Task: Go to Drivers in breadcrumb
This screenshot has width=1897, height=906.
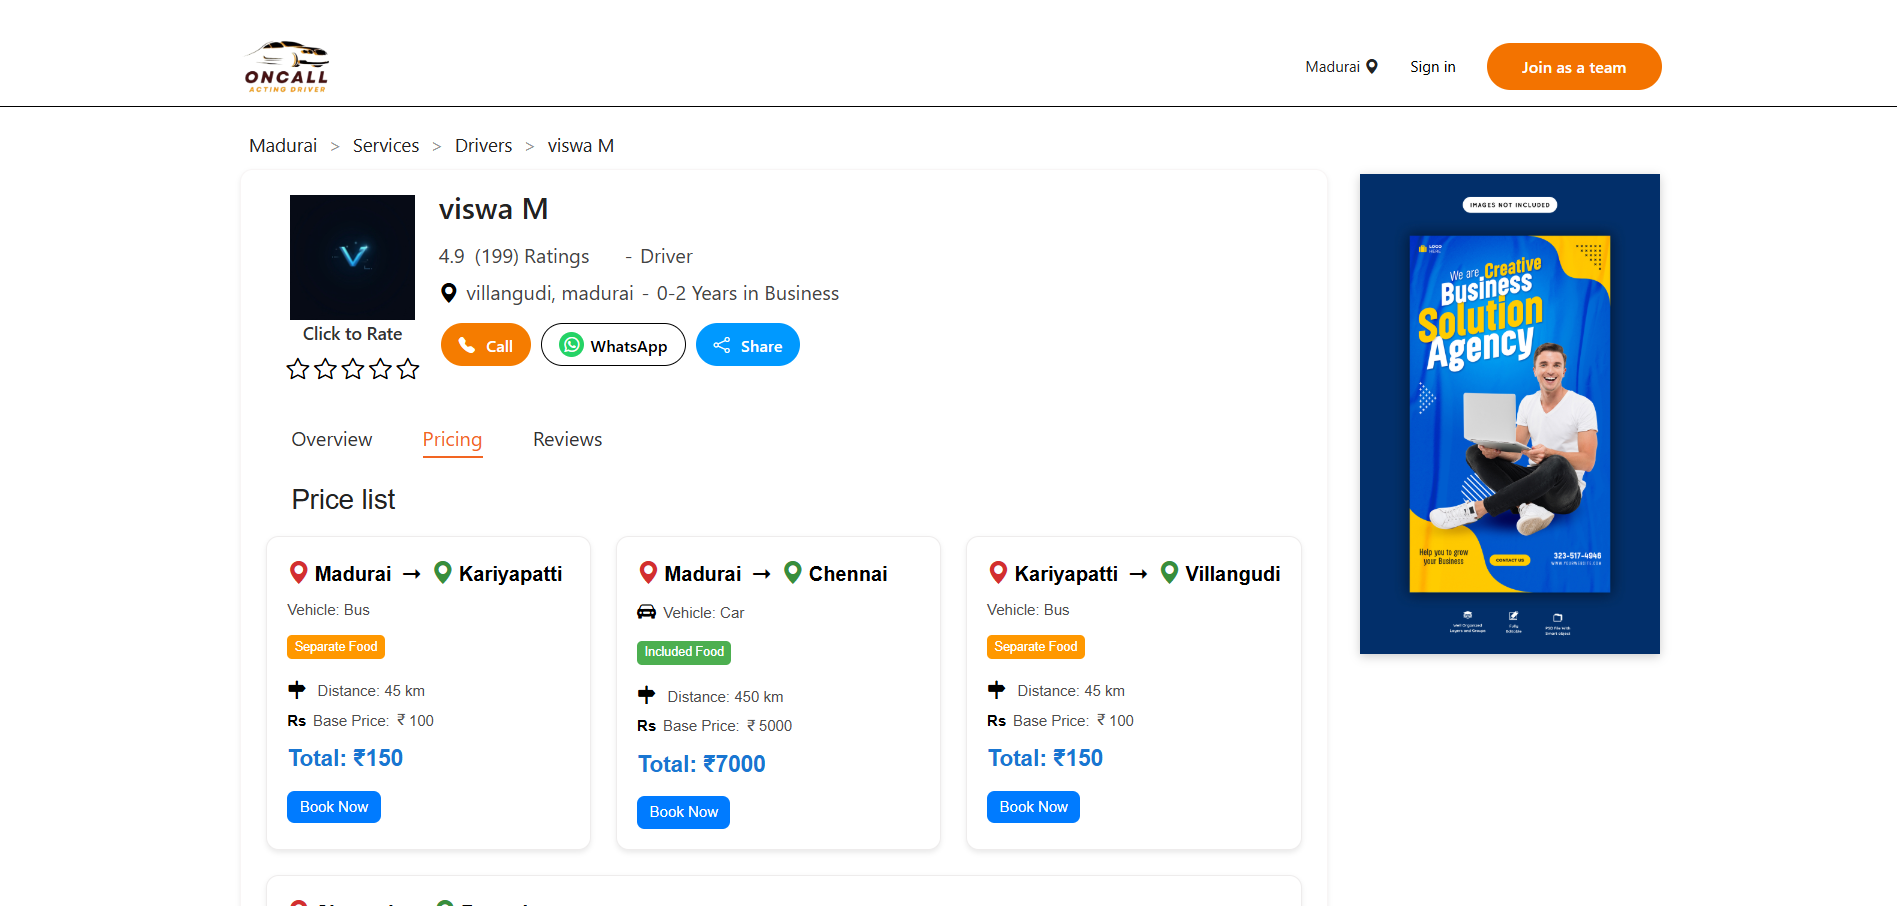Action: point(483,146)
